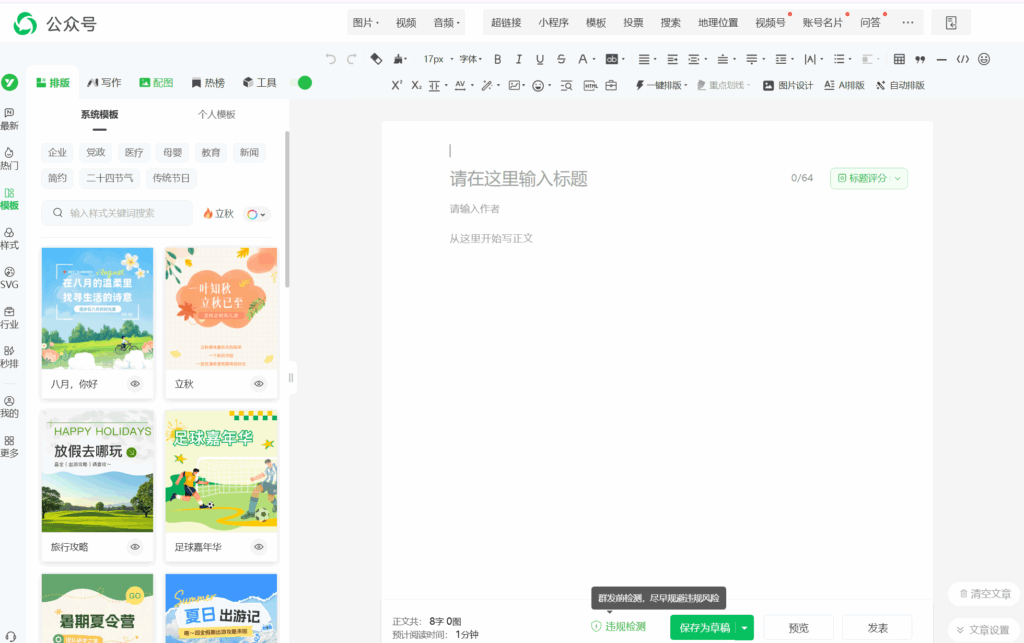Viewport: 1024px width, 643px height.
Task: Click the title field 请在这里输入标题
Action: 519,179
